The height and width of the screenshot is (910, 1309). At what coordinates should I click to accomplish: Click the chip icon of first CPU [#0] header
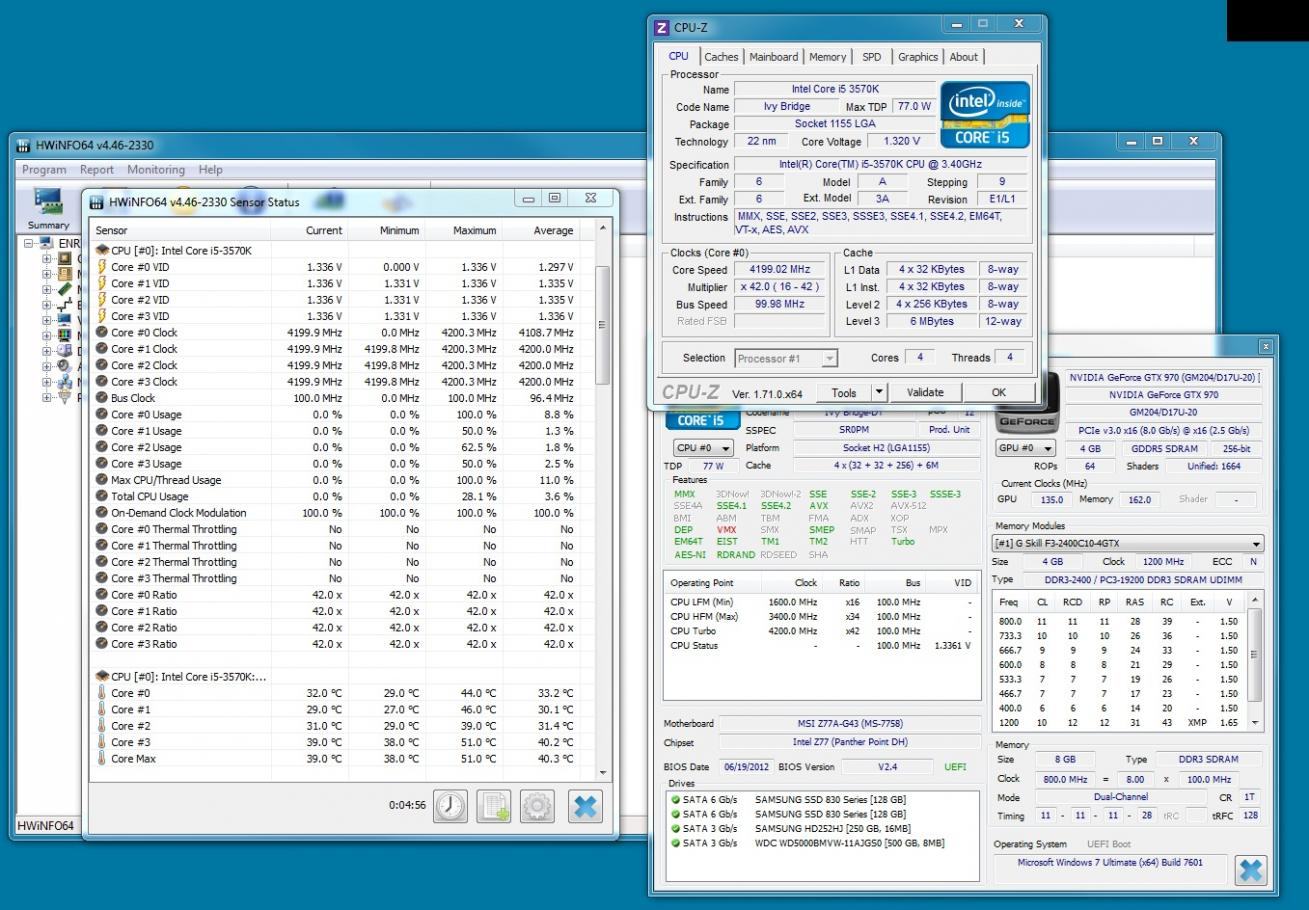coord(101,250)
